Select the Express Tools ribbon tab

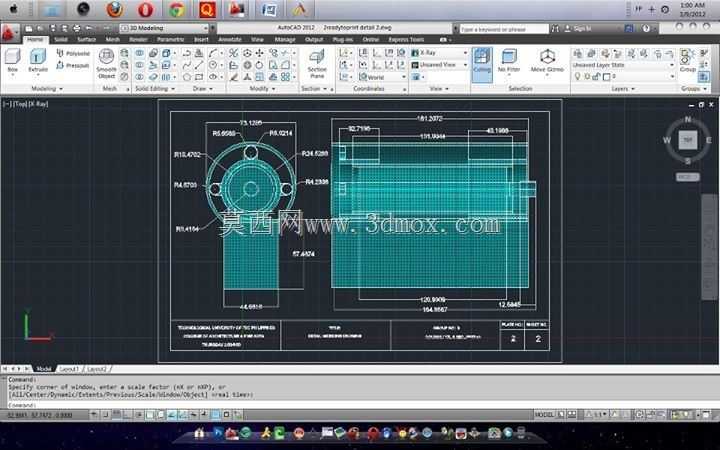[406, 39]
